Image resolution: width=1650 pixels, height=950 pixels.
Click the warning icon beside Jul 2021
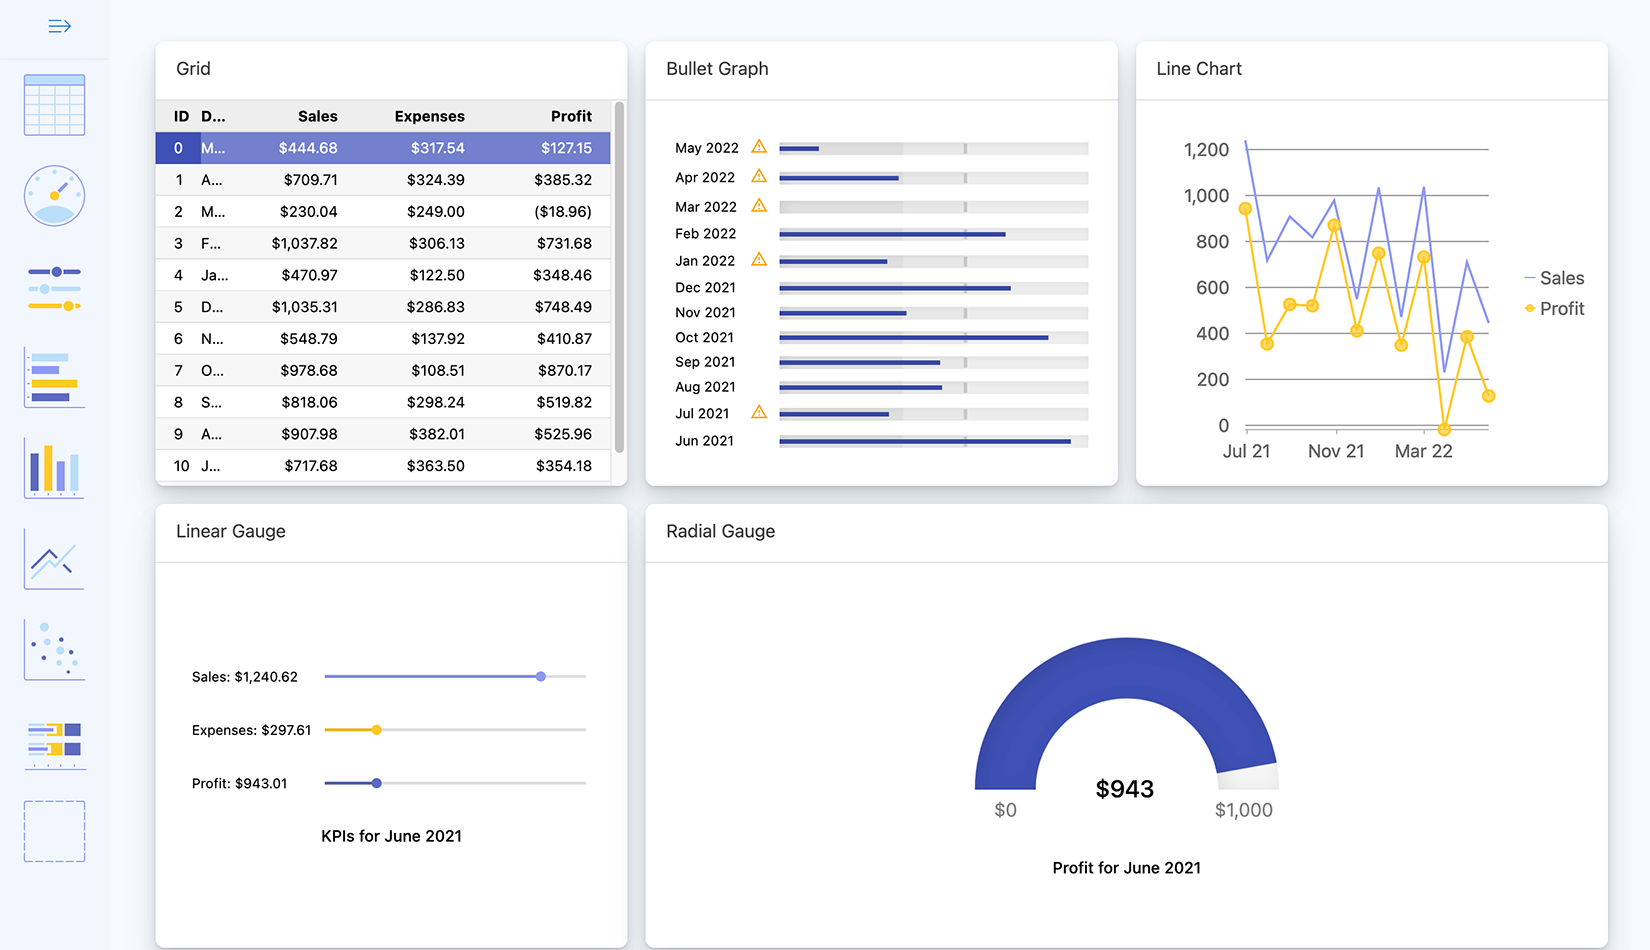click(759, 411)
